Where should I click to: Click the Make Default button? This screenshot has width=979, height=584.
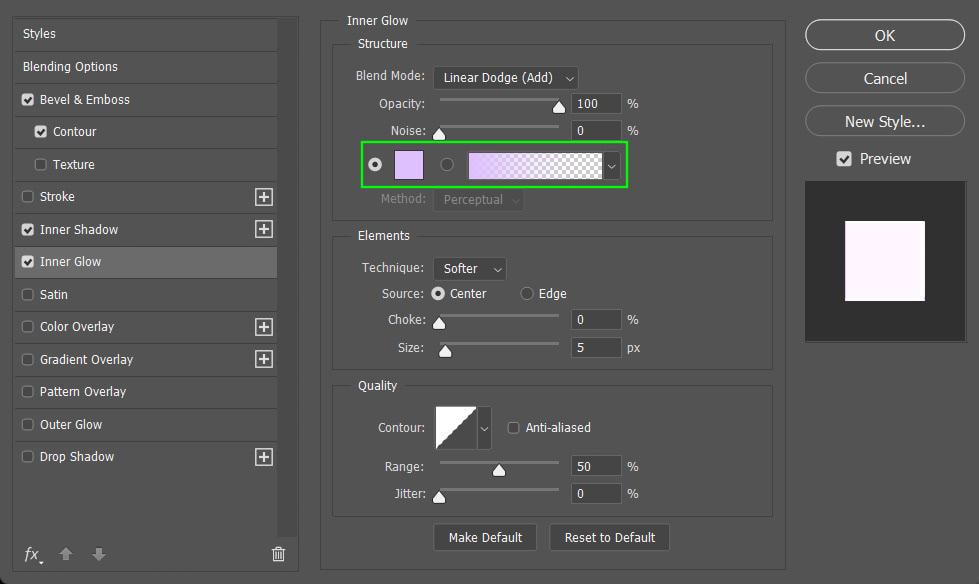coord(485,537)
